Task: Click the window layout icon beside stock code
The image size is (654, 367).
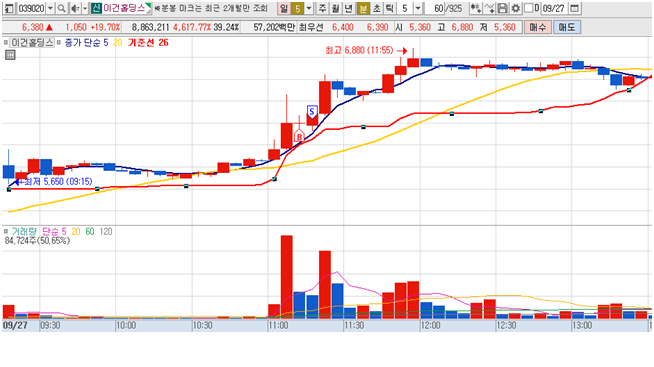Action: pos(9,8)
